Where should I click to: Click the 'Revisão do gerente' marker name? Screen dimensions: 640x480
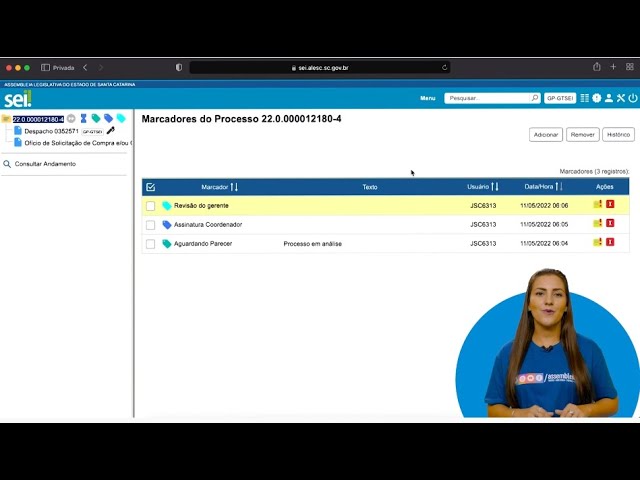pyautogui.click(x=201, y=205)
